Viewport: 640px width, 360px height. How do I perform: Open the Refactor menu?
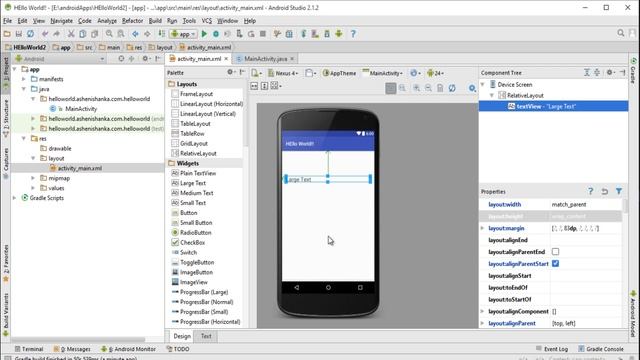(x=133, y=20)
